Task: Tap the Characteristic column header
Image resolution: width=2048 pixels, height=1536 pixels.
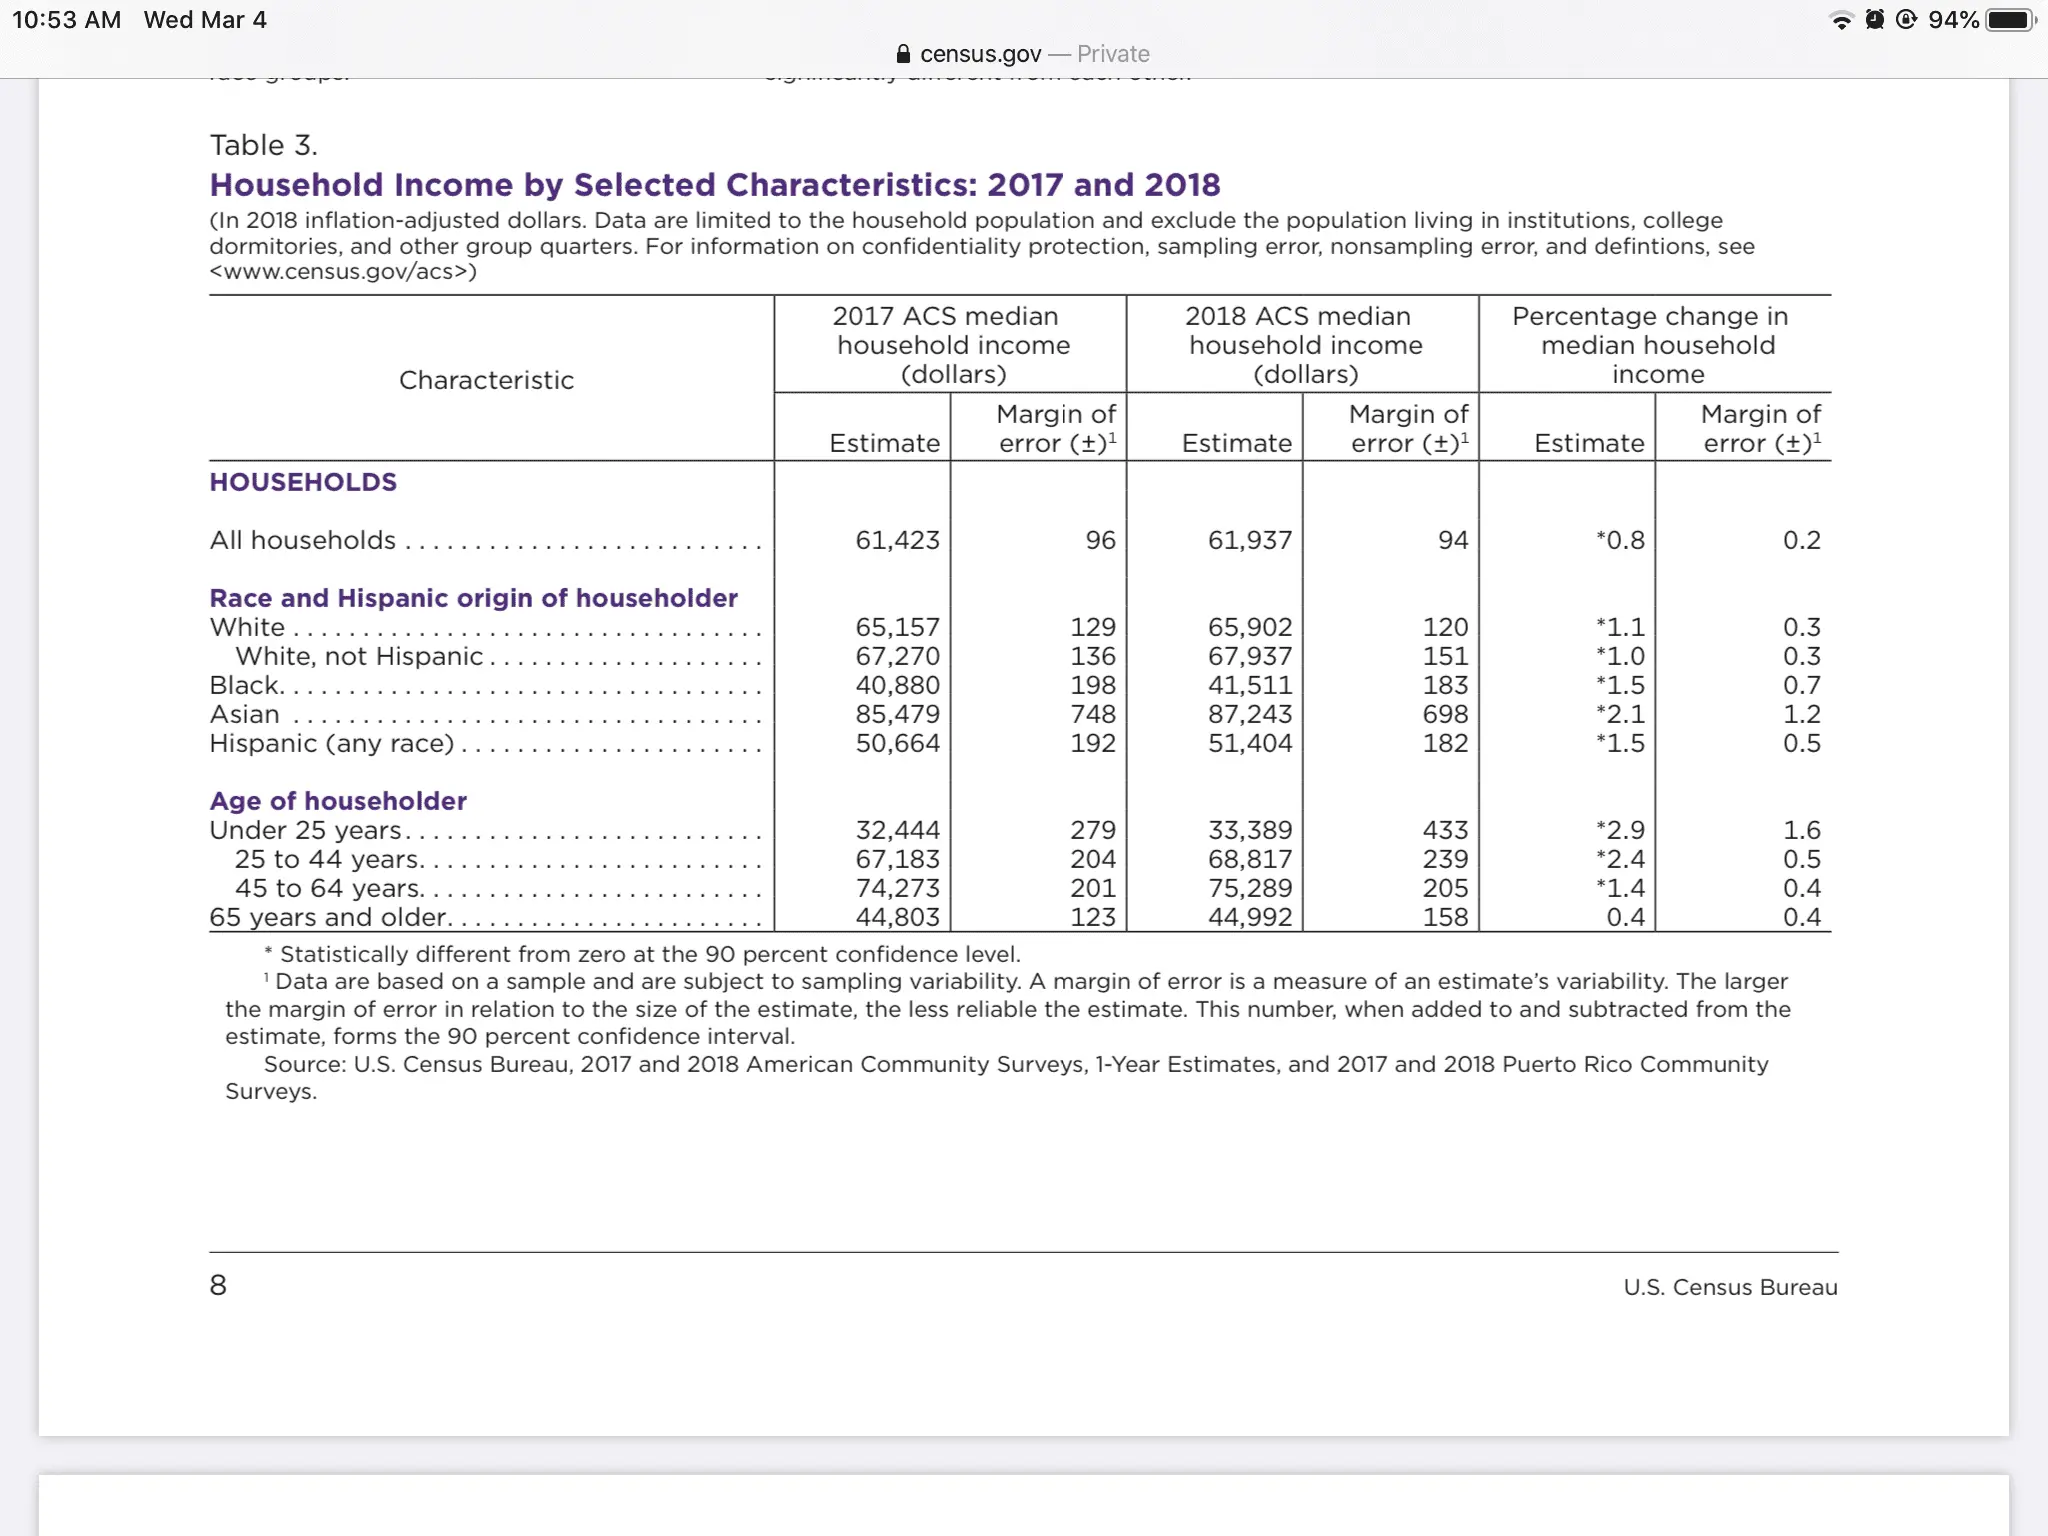Action: (x=486, y=380)
